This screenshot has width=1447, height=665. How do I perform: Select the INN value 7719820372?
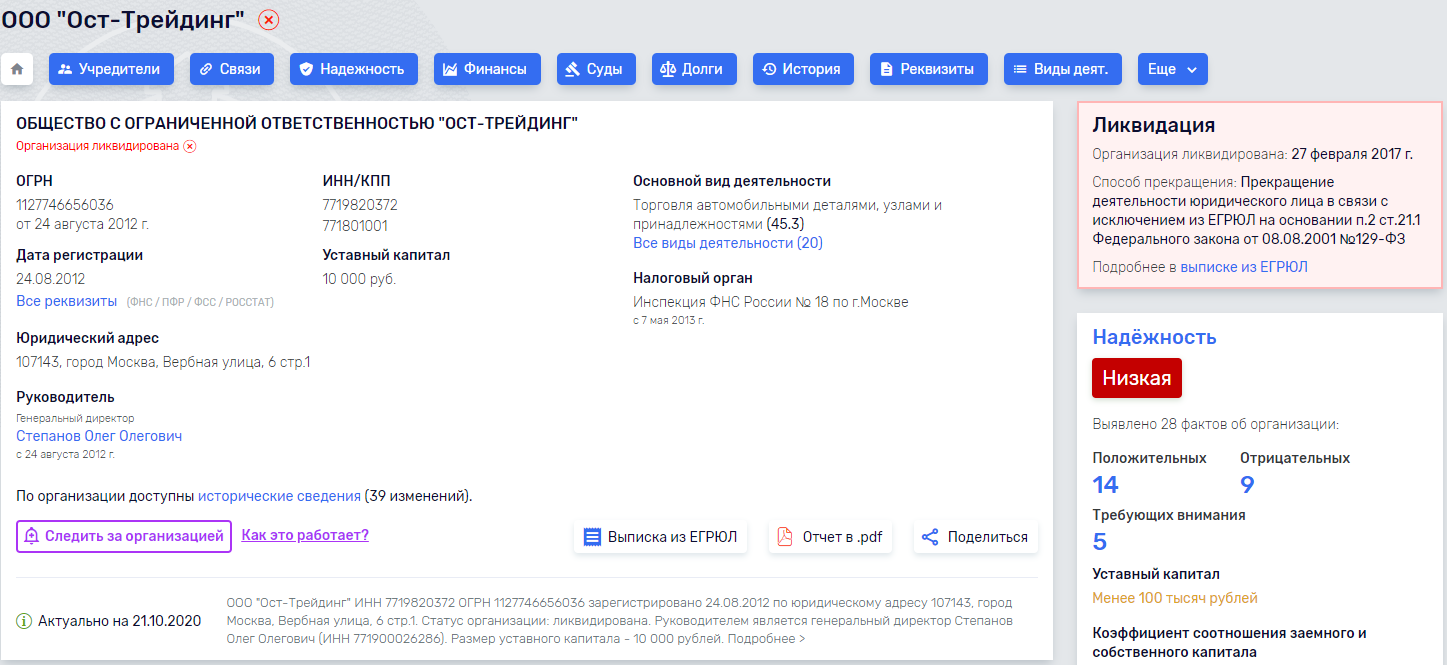click(x=360, y=205)
